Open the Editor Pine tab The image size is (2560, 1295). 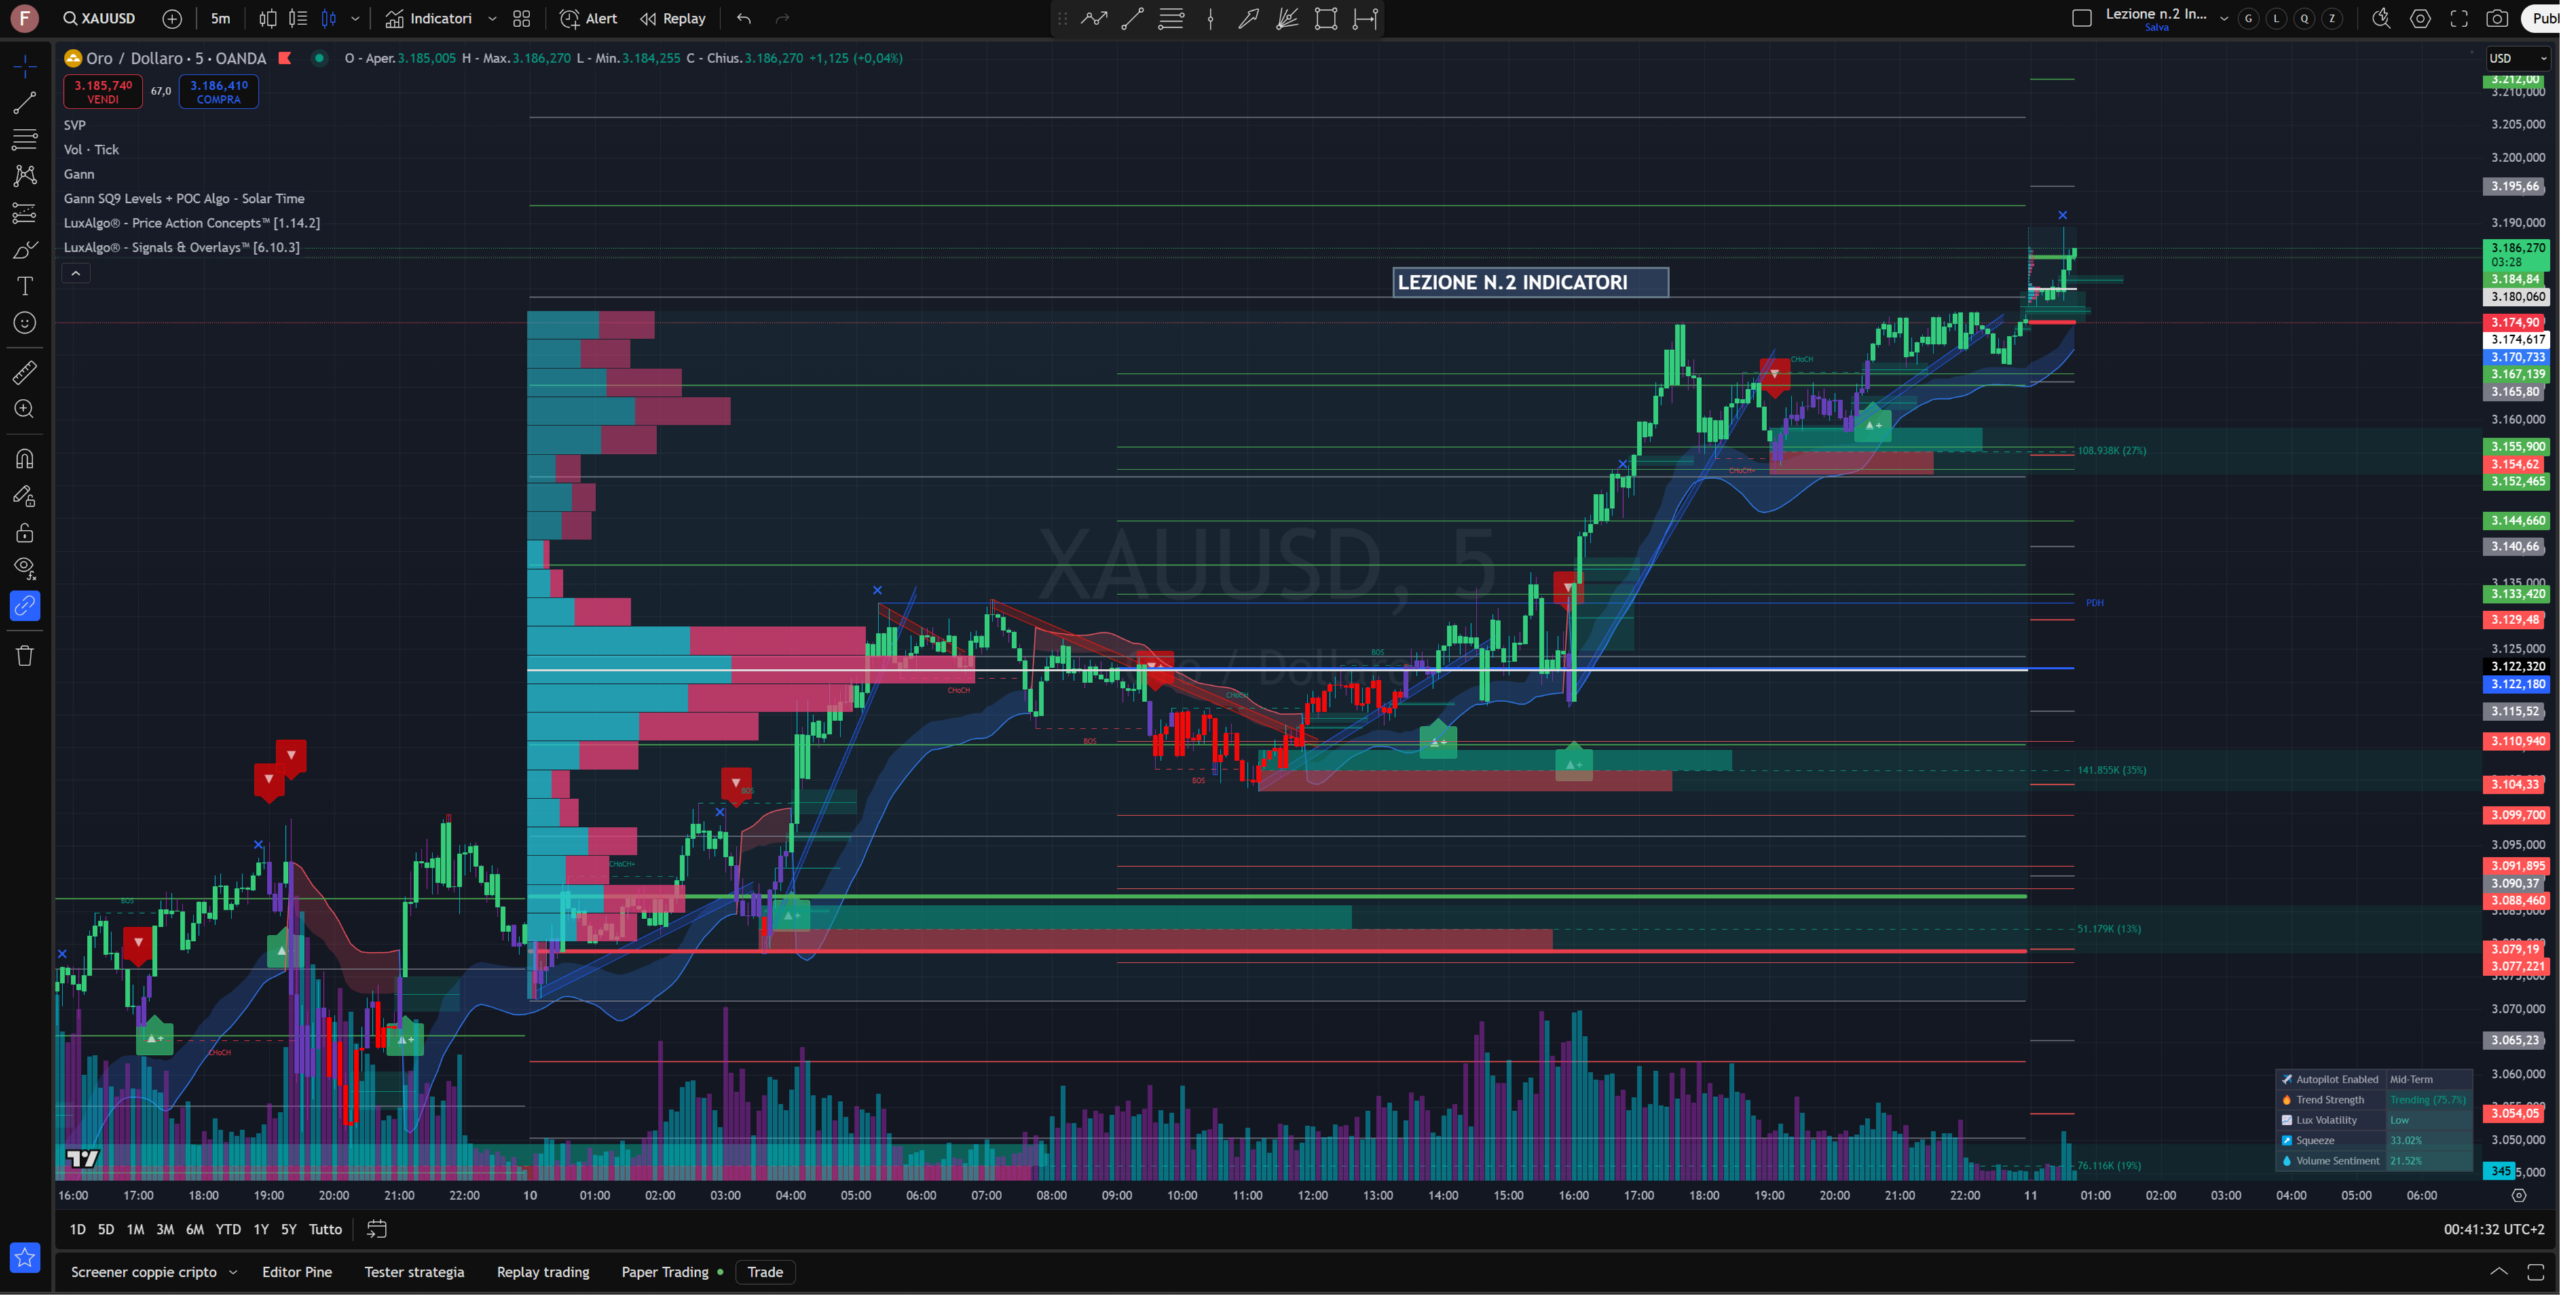click(297, 1272)
